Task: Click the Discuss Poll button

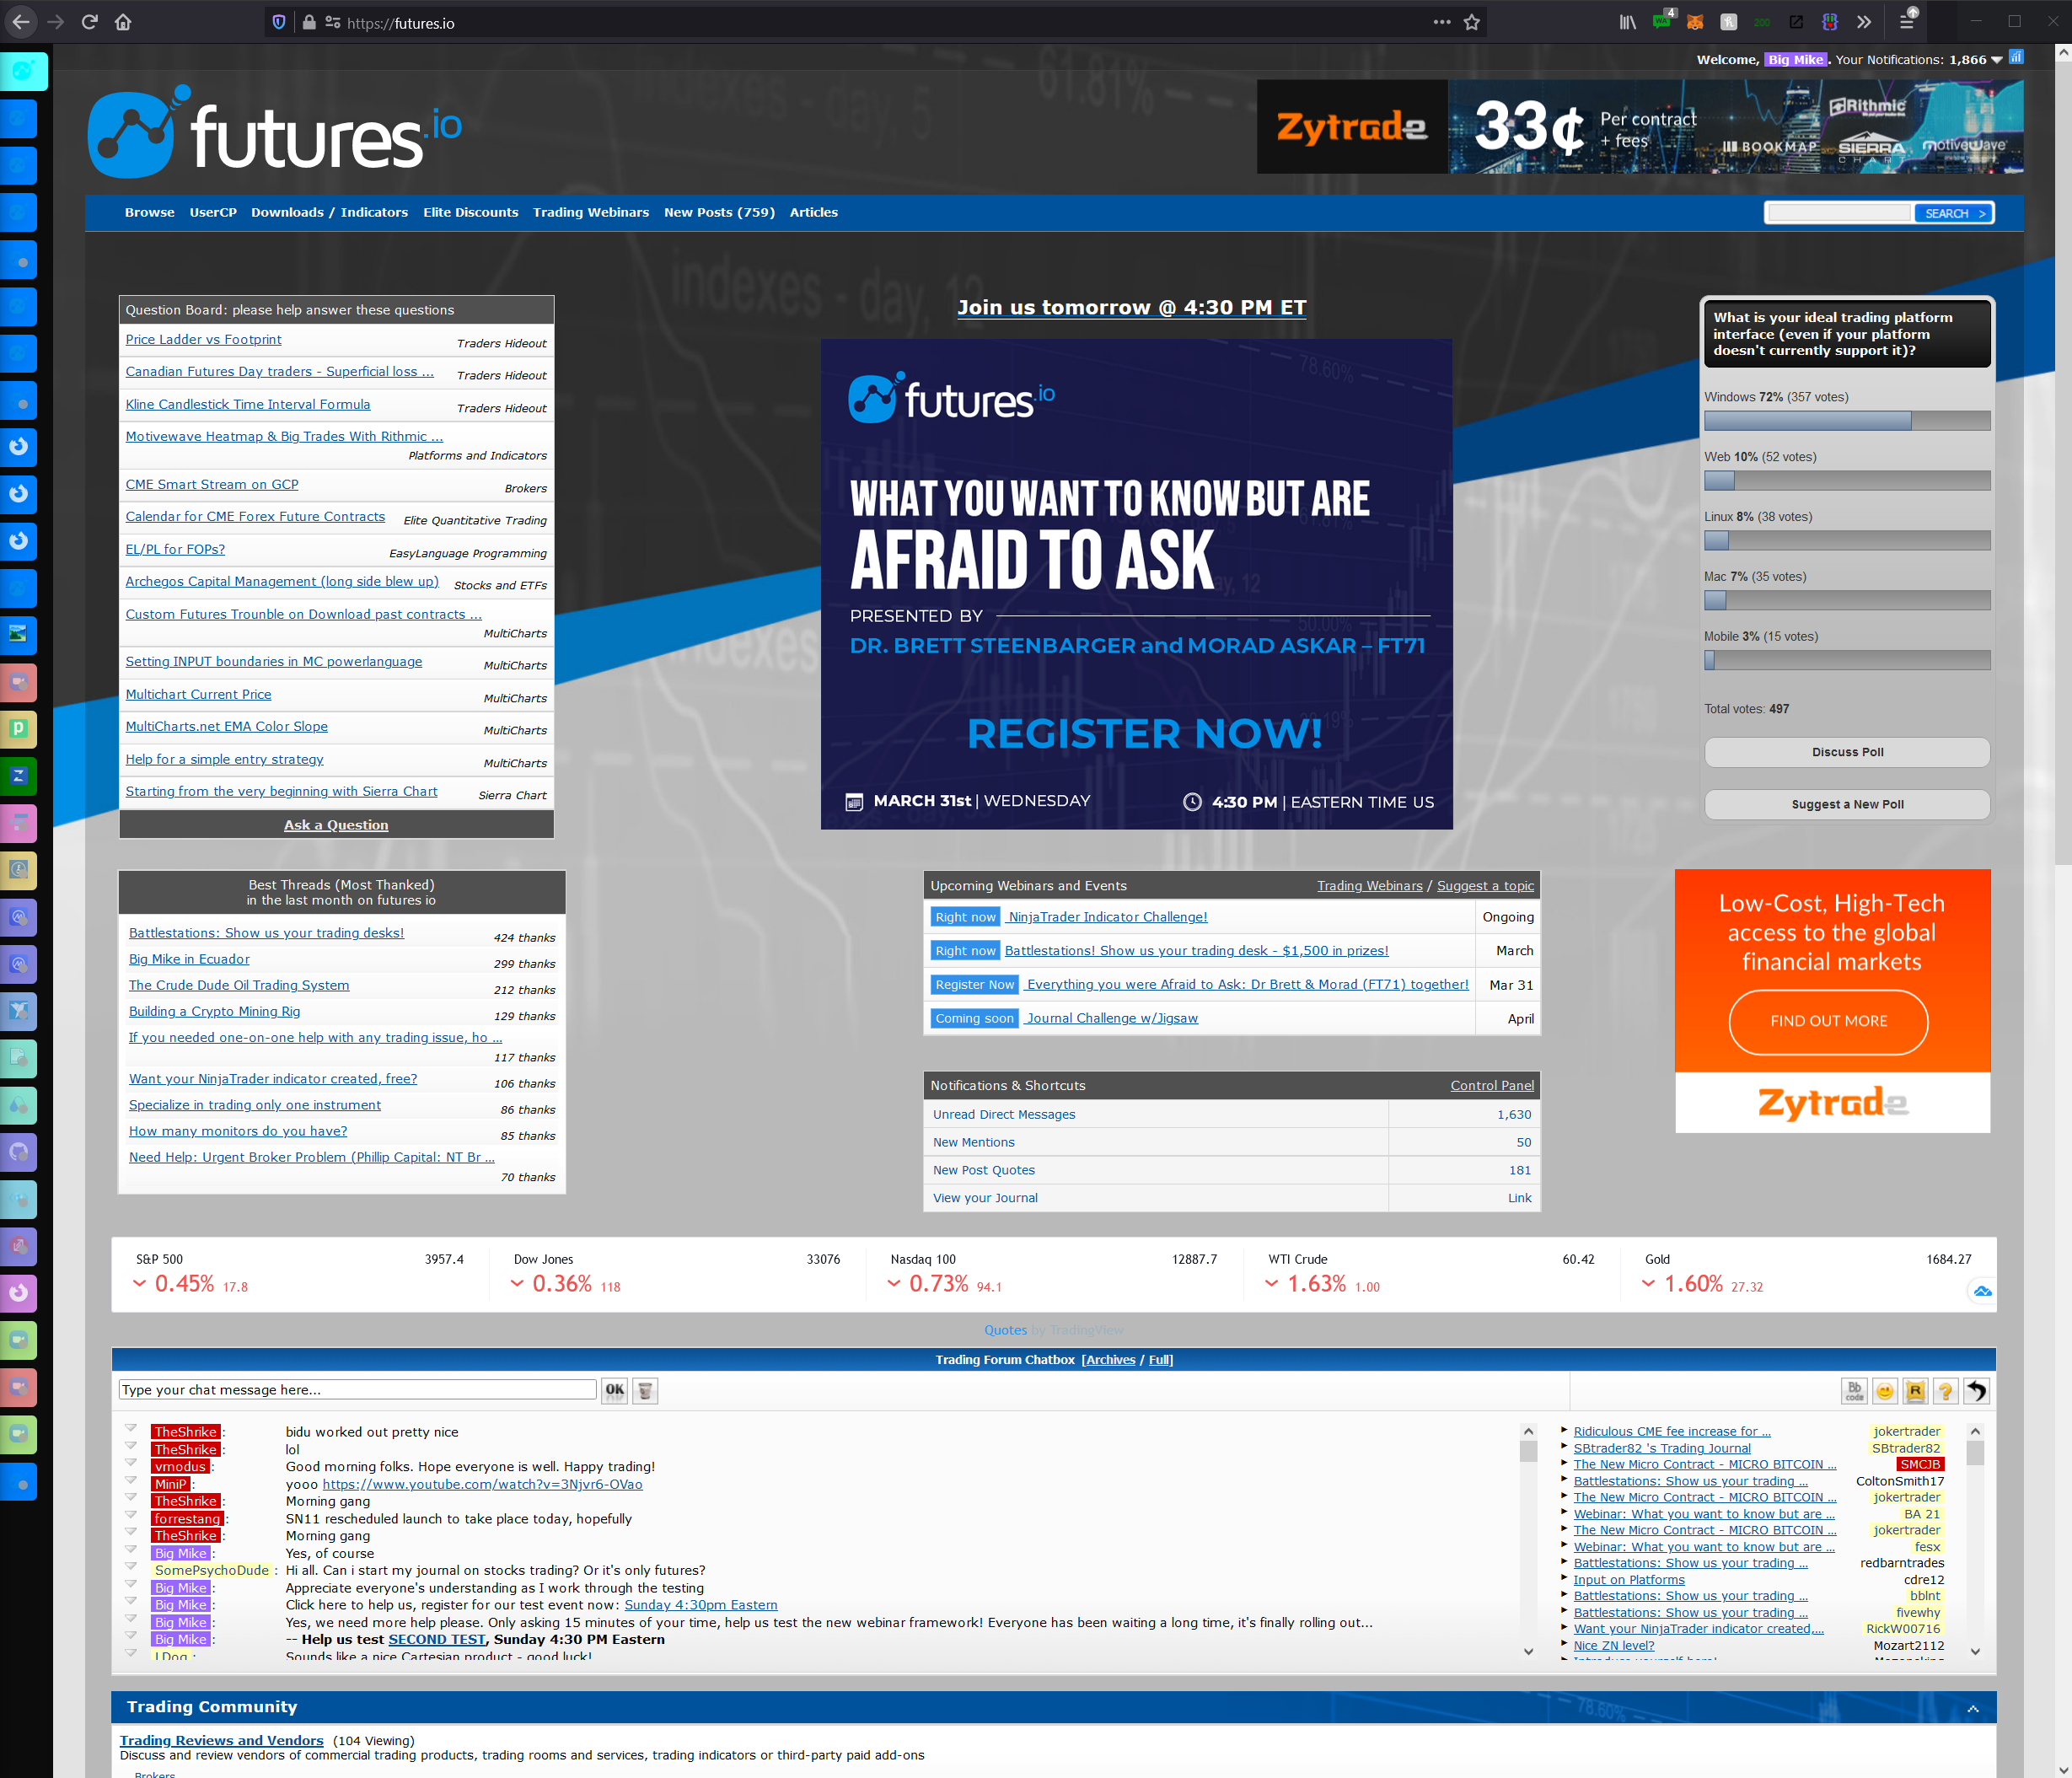Action: click(1847, 752)
